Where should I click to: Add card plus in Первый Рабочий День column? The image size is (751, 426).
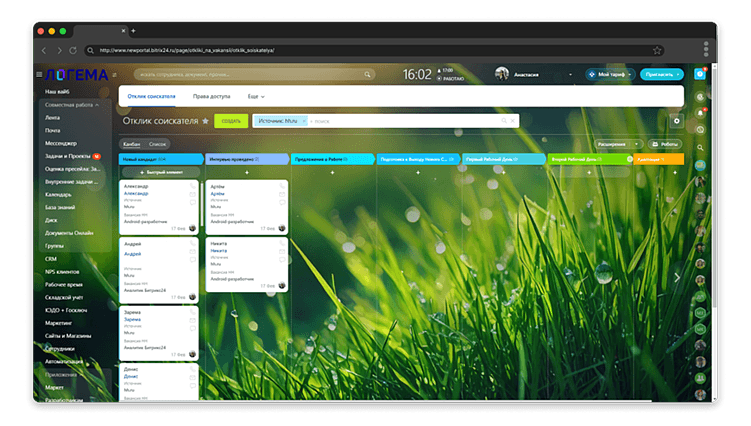coord(503,173)
